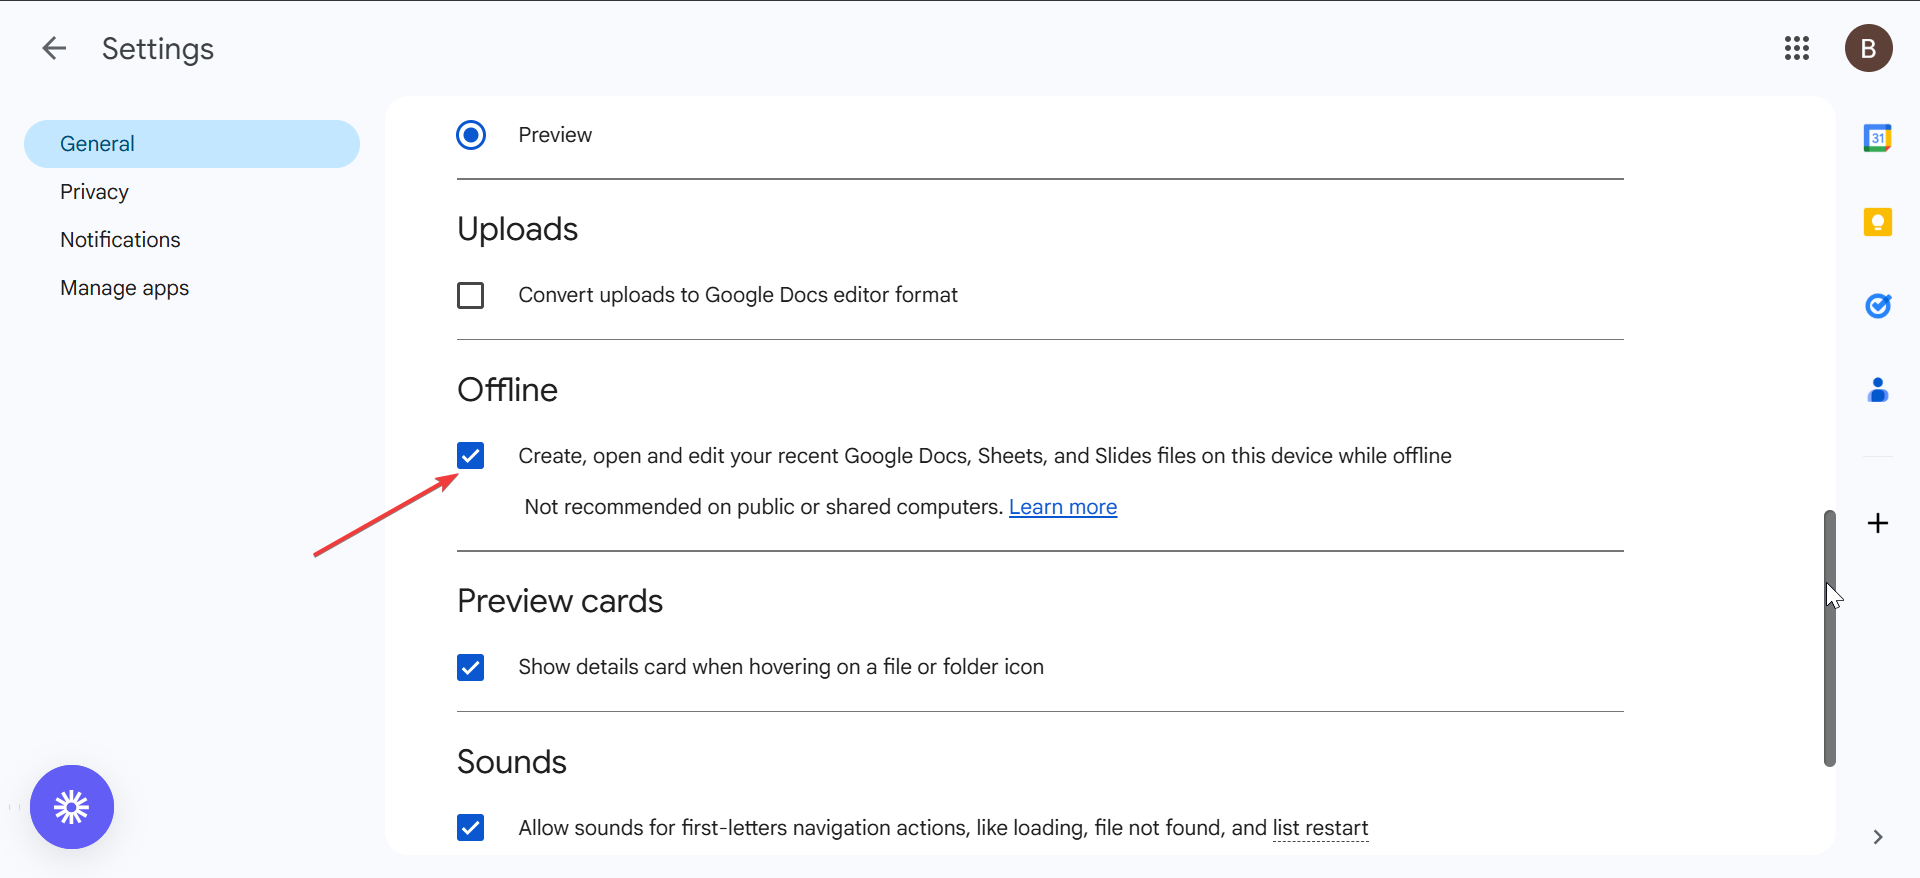The height and width of the screenshot is (878, 1920).
Task: Open the Google apps grid launcher
Action: pos(1796,48)
